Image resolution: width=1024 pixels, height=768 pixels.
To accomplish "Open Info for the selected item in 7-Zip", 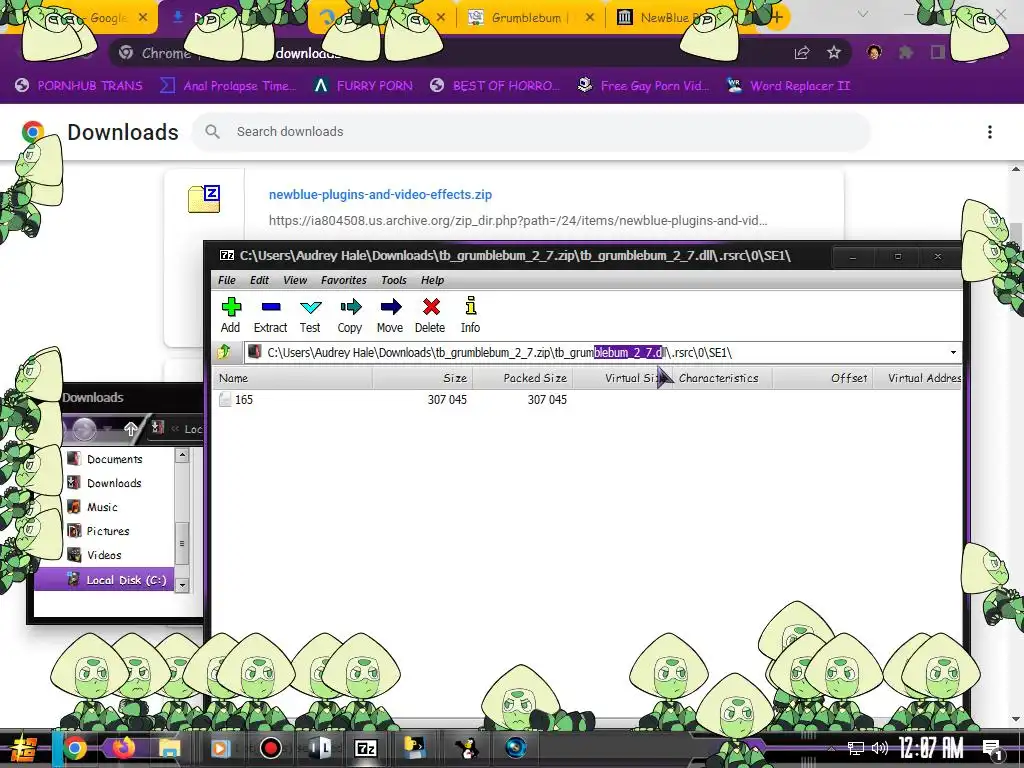I will tap(470, 315).
